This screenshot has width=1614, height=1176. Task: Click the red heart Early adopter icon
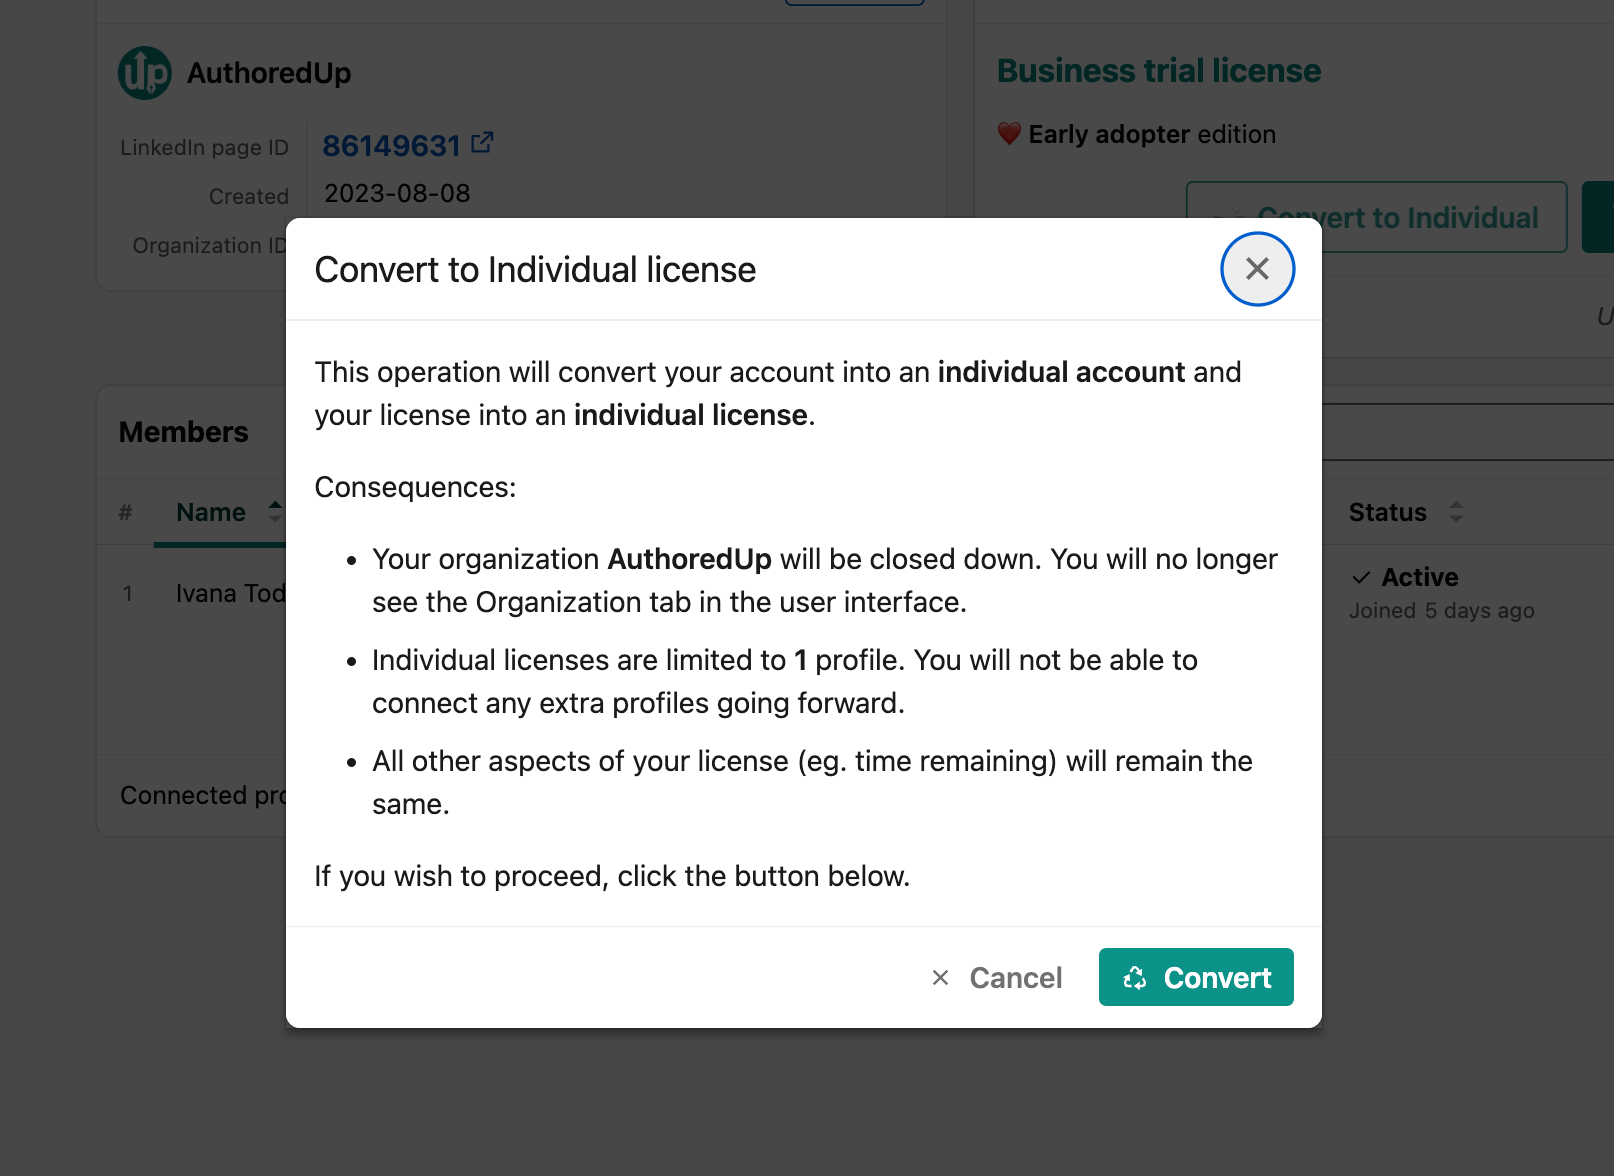click(1009, 134)
